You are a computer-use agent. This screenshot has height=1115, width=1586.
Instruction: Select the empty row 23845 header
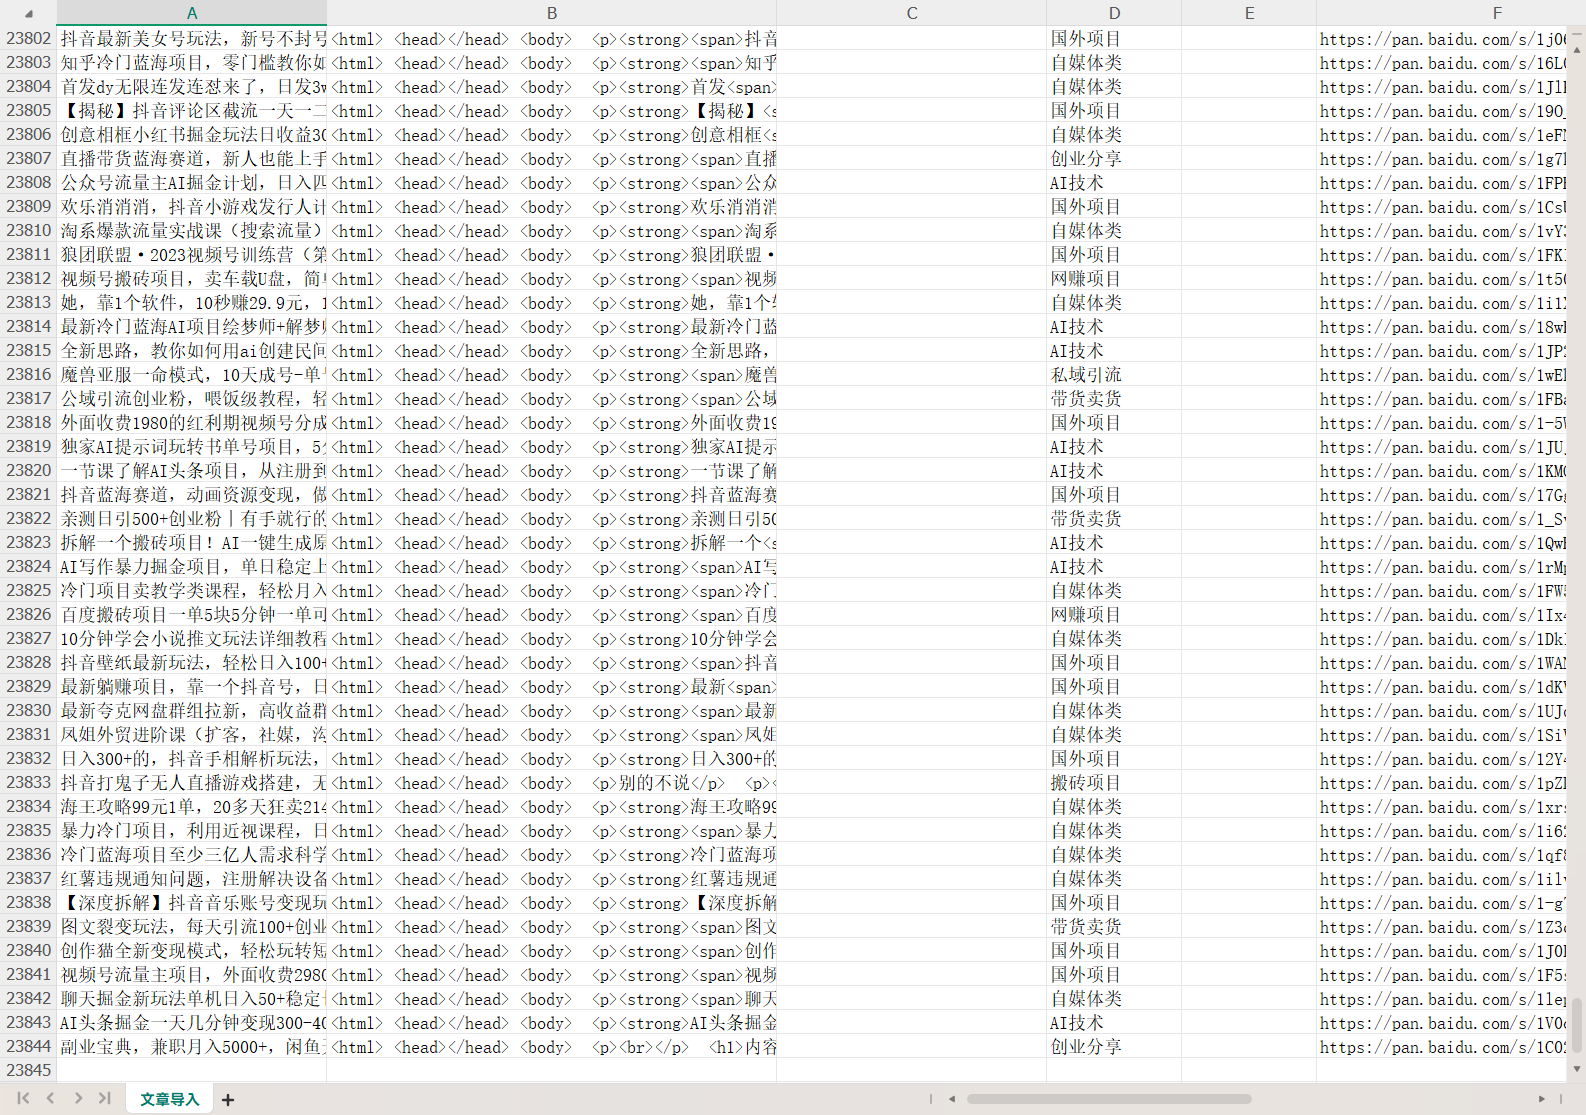(28, 1070)
